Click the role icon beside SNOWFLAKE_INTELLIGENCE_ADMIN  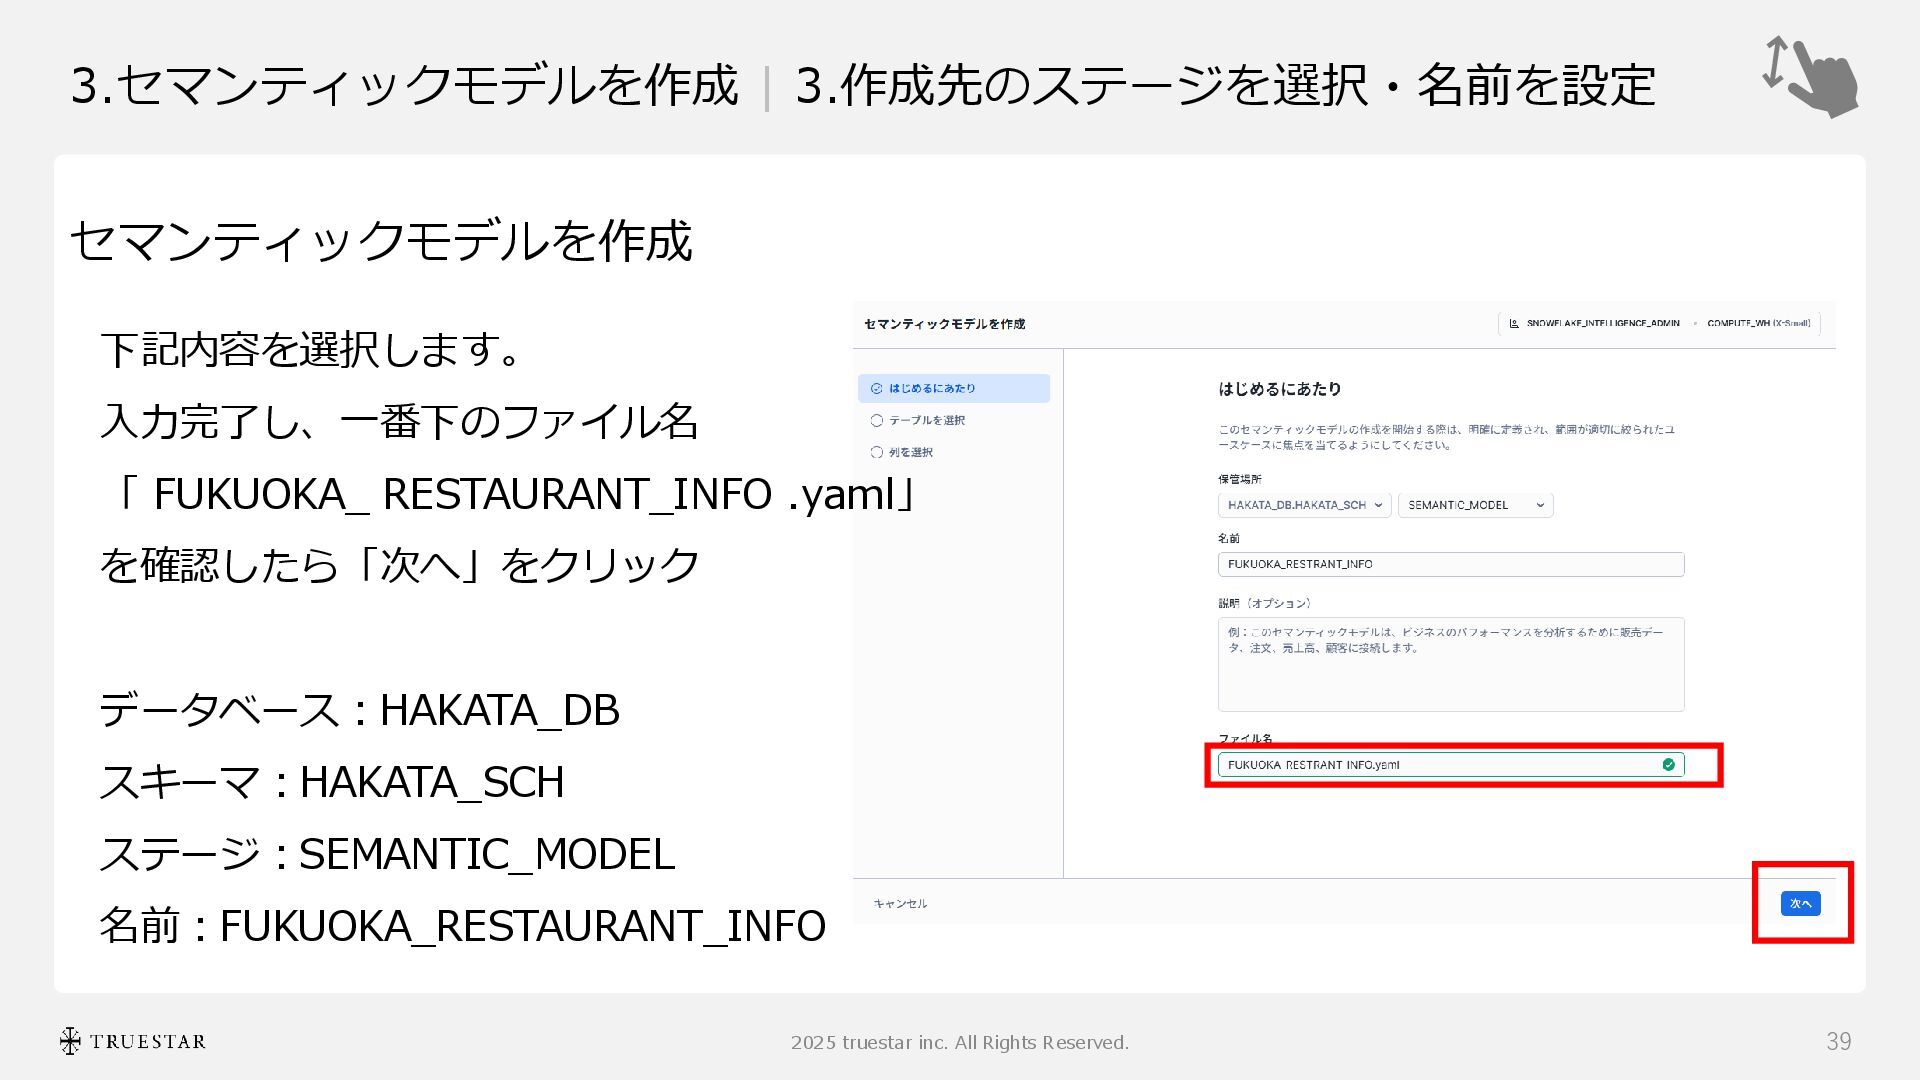(1514, 323)
